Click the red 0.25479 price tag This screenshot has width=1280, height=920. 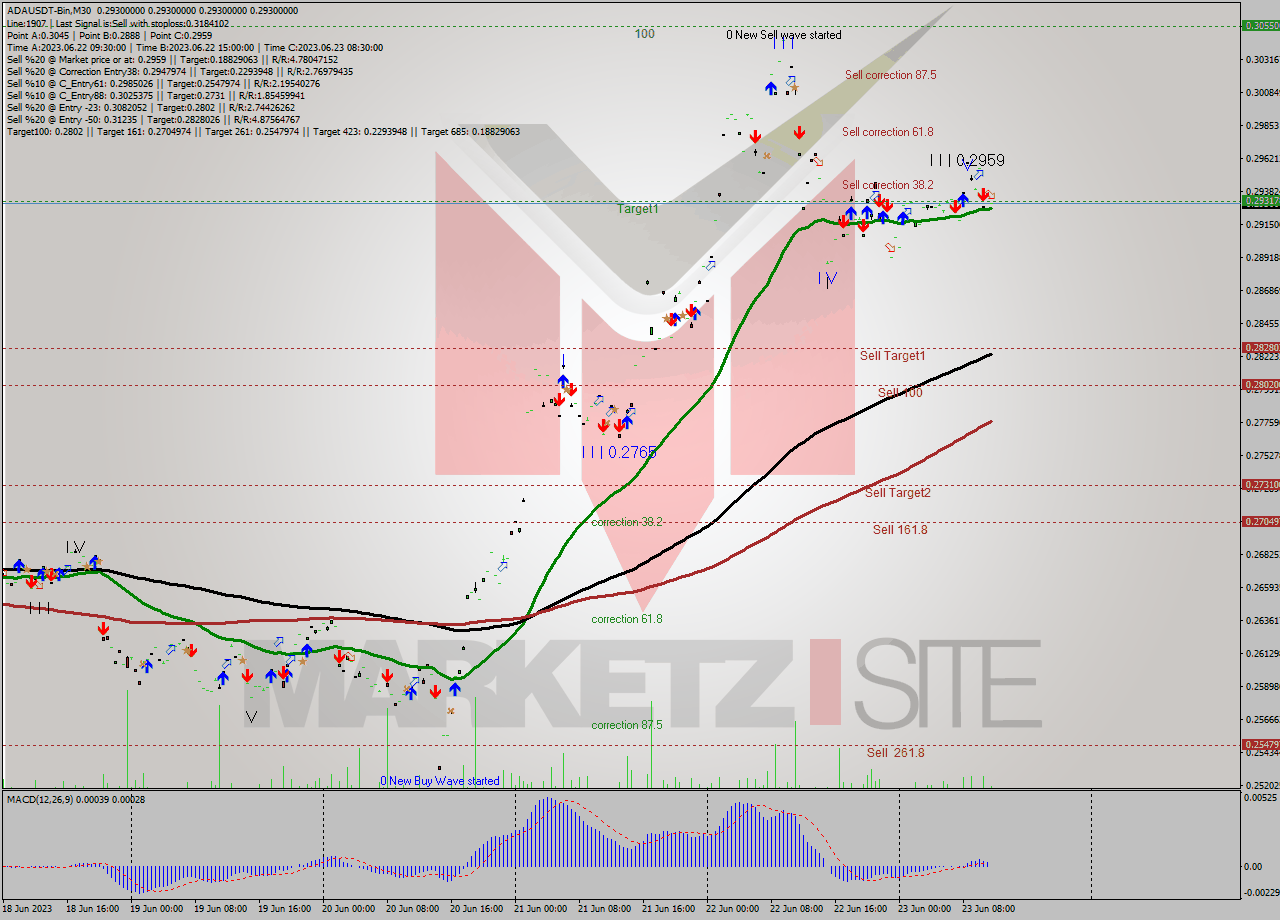pos(1260,744)
